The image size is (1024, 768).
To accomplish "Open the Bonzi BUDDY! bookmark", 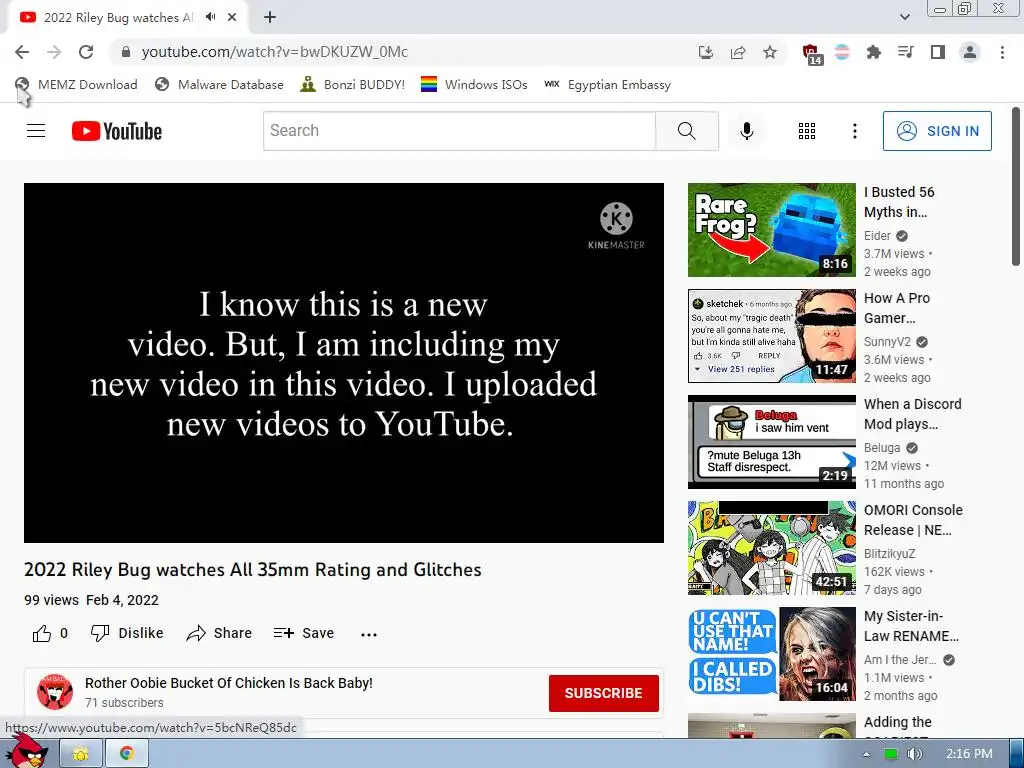I will (353, 84).
